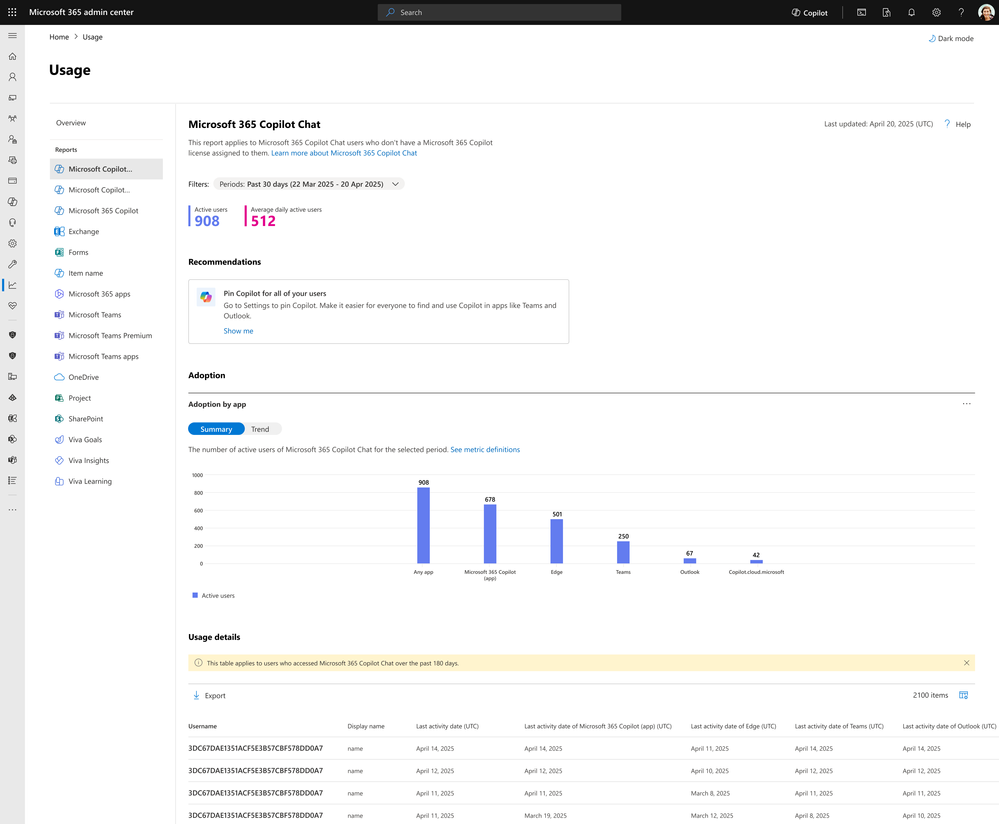Switch to the Summary view
999x824 pixels.
click(x=216, y=429)
